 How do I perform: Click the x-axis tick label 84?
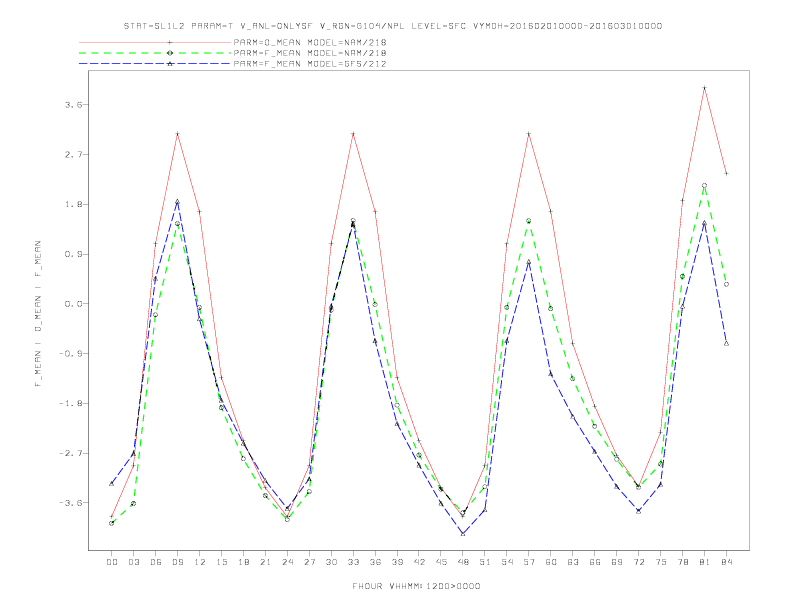727,562
